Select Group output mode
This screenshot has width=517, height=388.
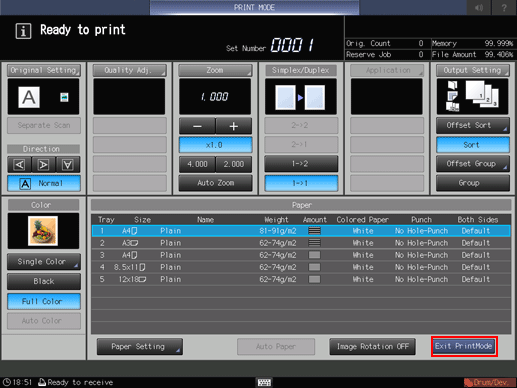(473, 183)
